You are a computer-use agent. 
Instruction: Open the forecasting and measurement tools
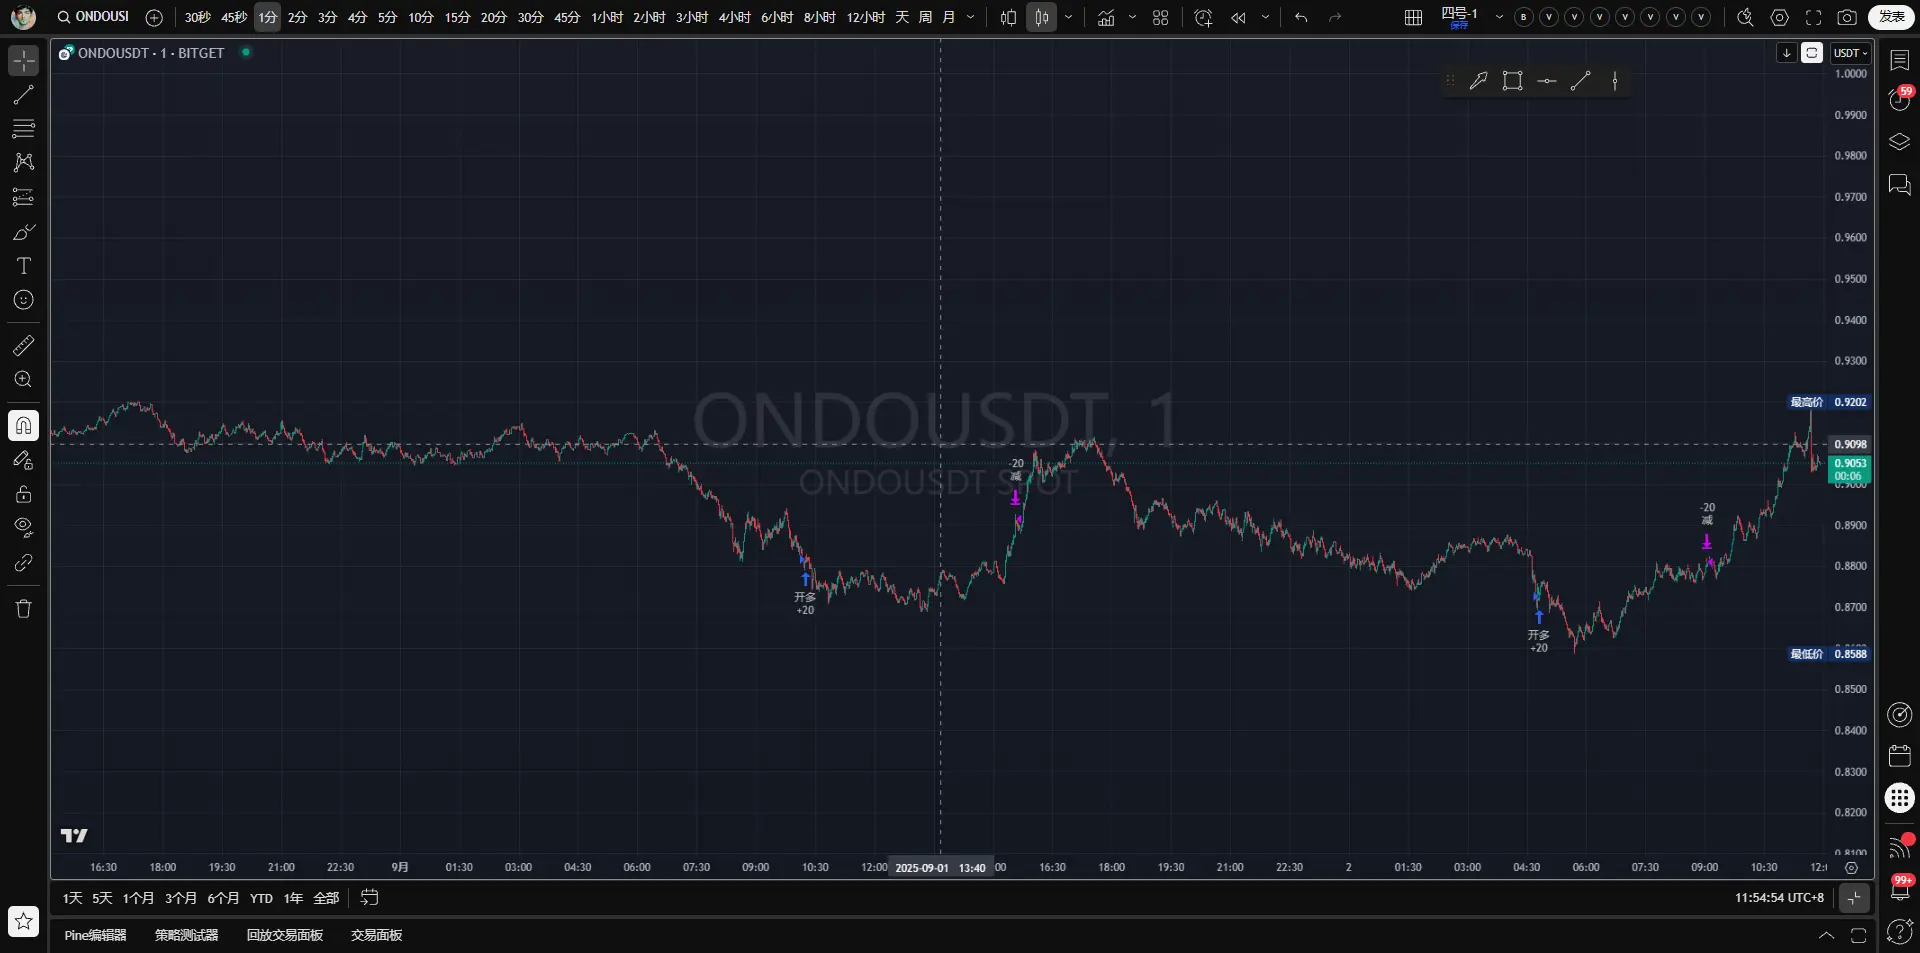click(24, 197)
